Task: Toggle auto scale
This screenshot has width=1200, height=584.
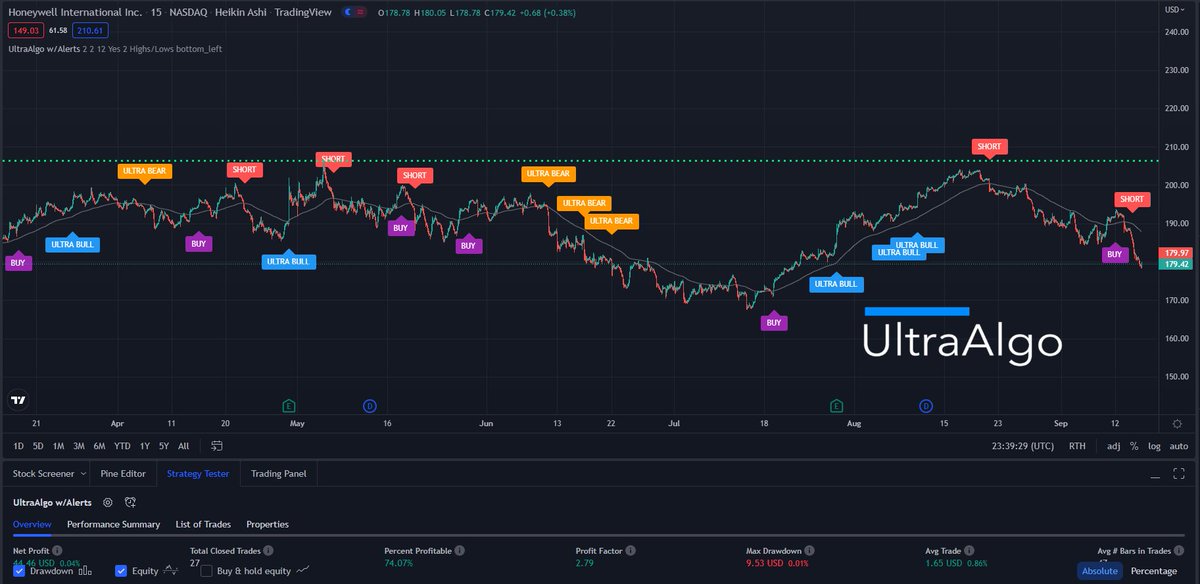Action: point(1179,446)
